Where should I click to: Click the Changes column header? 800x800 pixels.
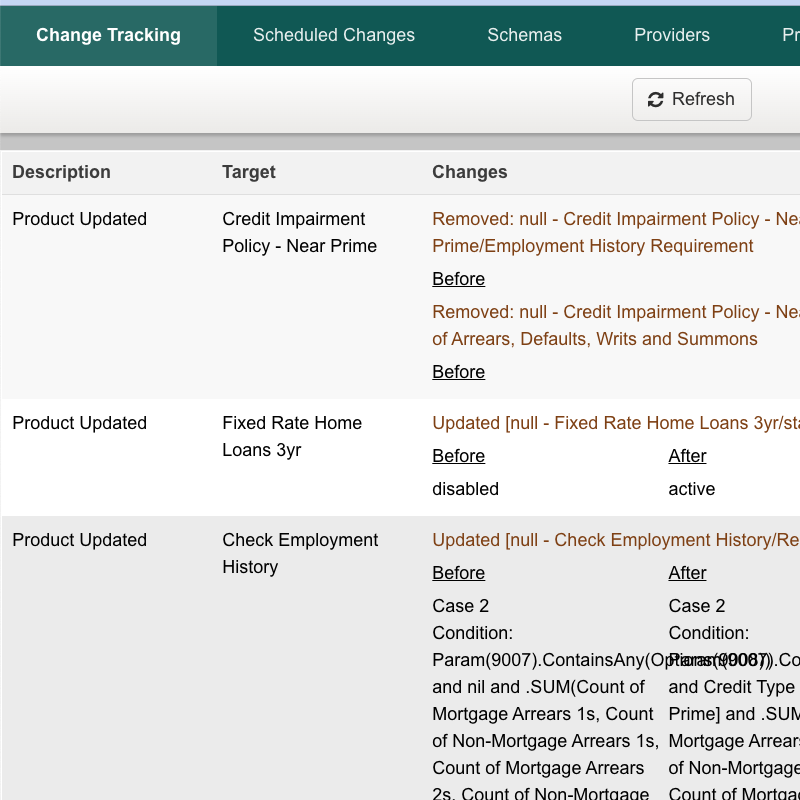(469, 172)
